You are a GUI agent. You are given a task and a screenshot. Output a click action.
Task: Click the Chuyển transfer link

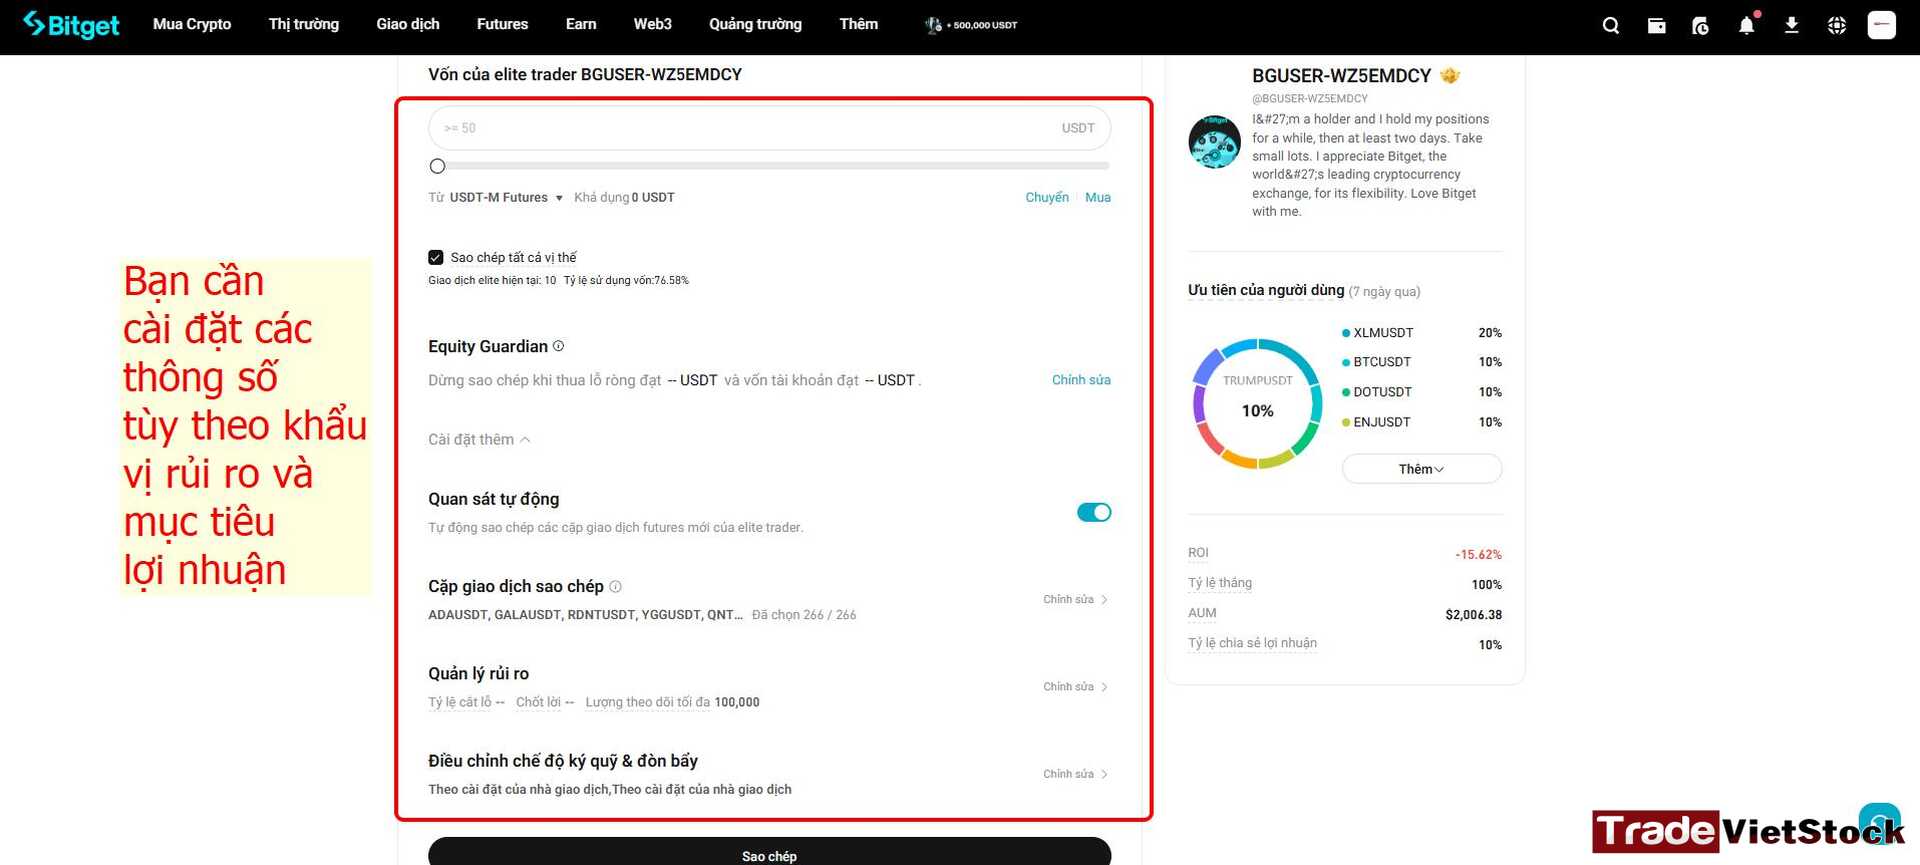pos(1047,198)
